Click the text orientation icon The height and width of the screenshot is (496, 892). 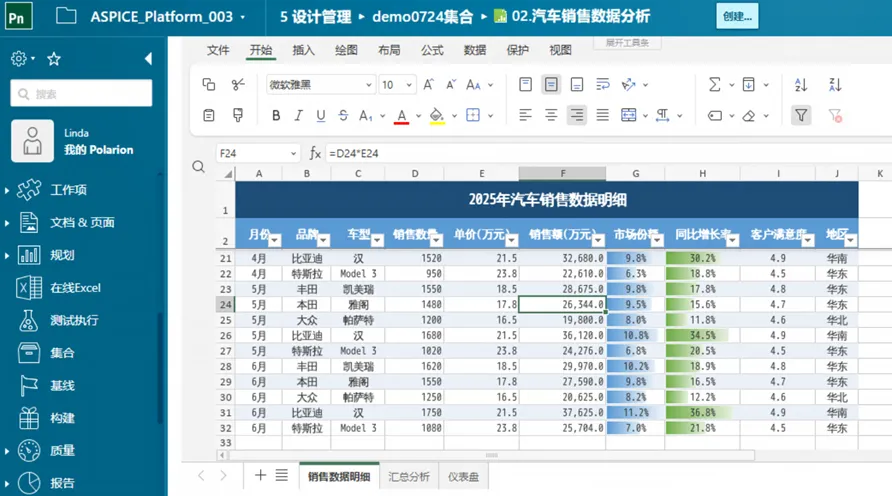(629, 85)
